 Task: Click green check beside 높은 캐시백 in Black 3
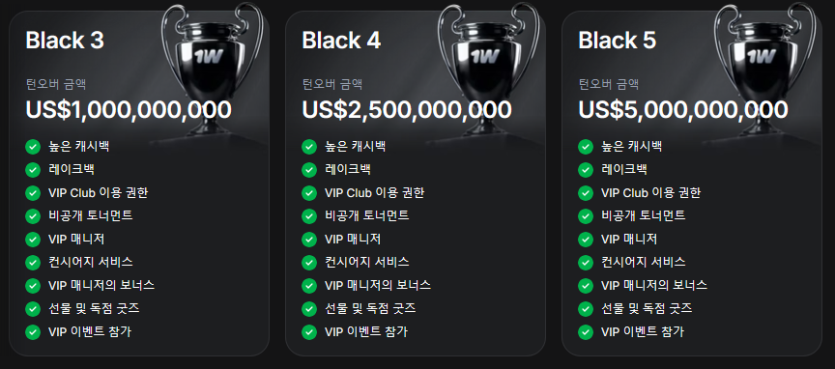click(33, 146)
